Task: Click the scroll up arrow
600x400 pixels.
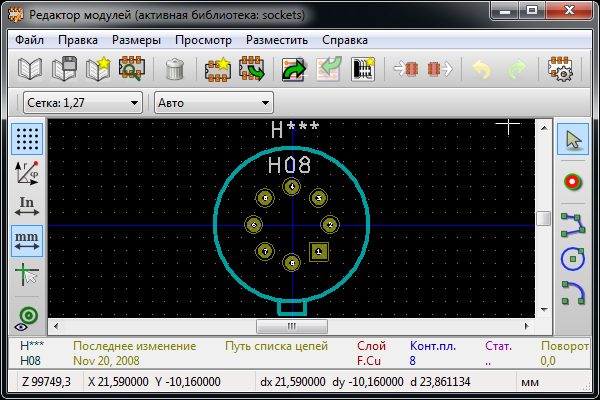Action: [x=544, y=128]
